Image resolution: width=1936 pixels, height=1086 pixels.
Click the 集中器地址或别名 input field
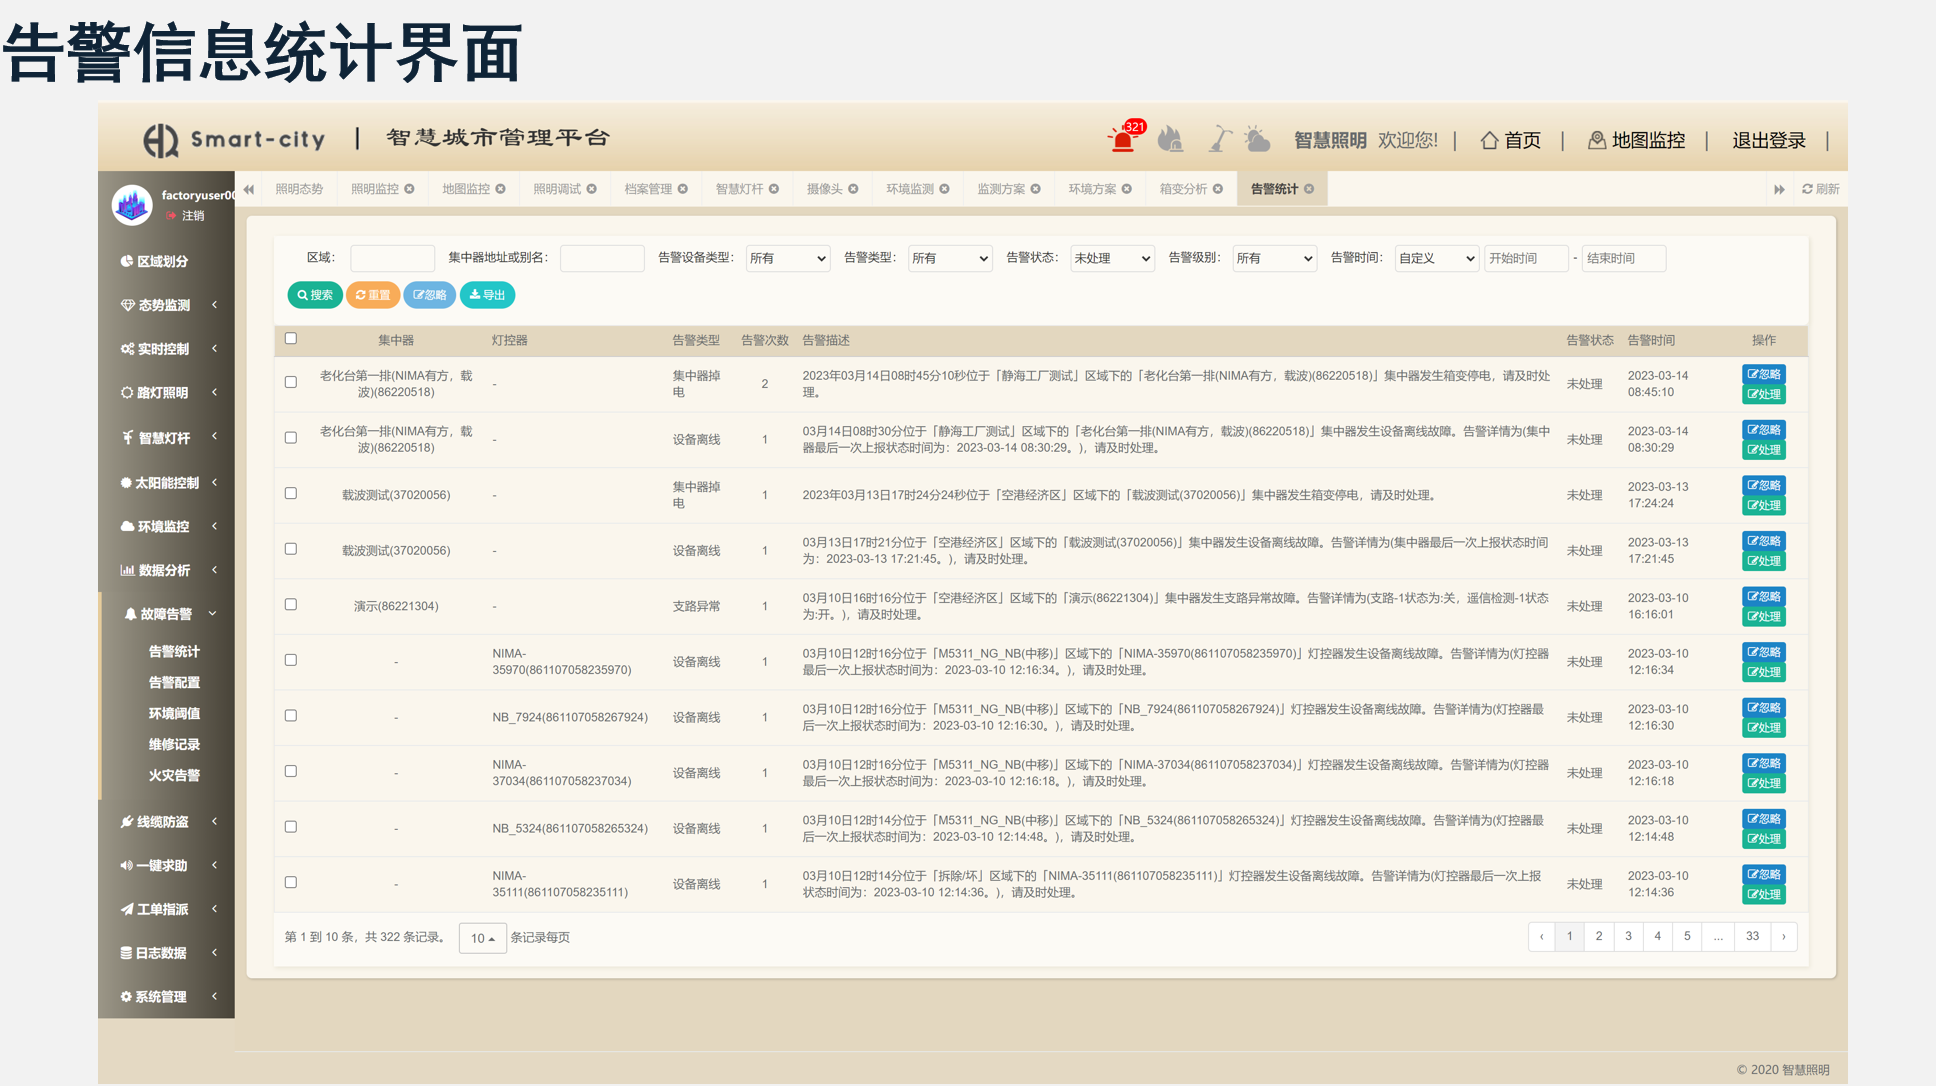click(602, 258)
